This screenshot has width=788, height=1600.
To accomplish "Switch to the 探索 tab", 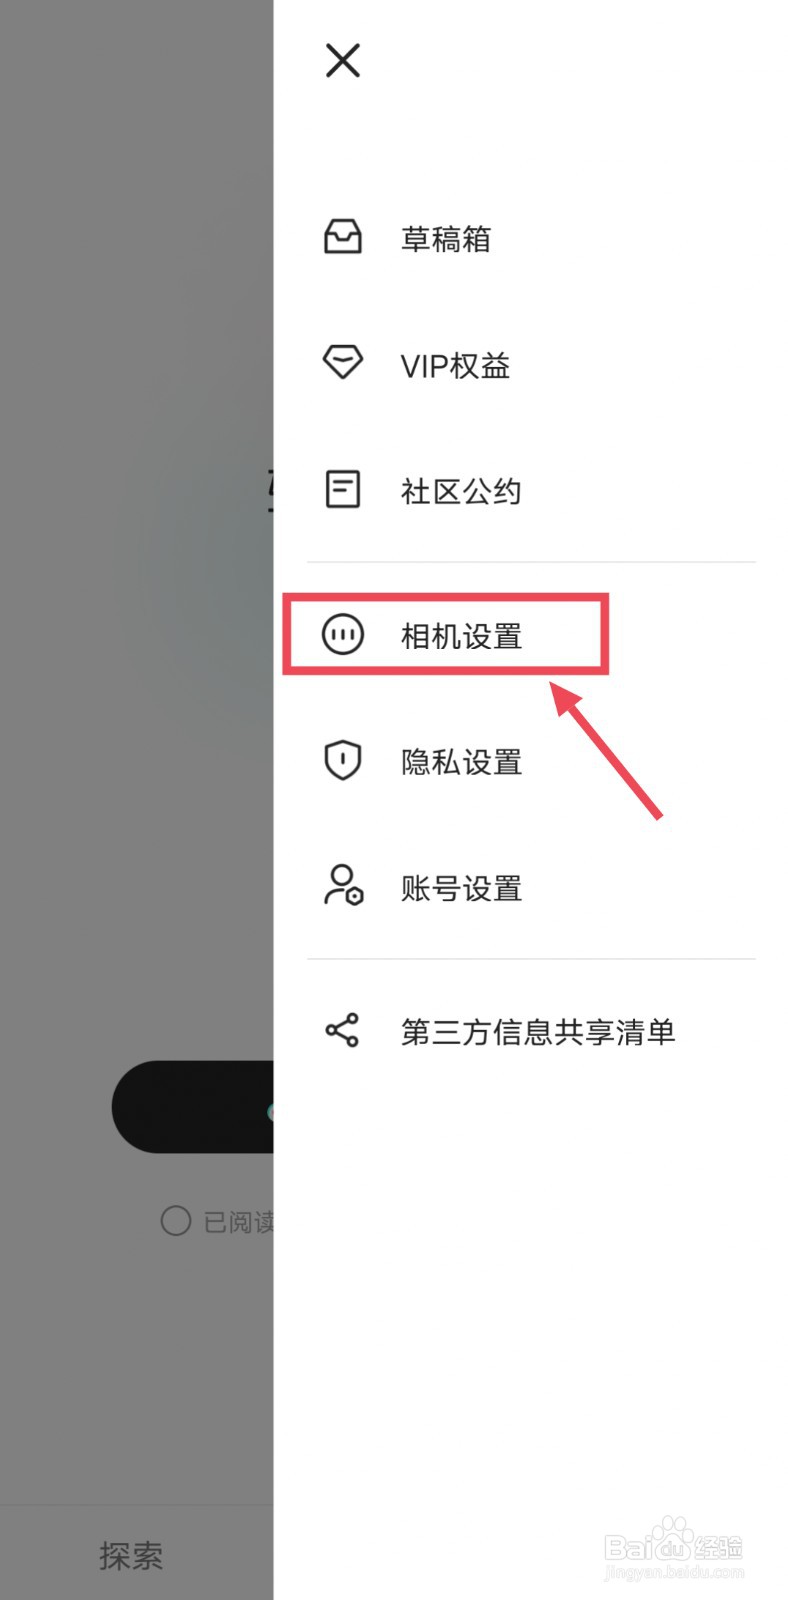I will click(131, 1555).
